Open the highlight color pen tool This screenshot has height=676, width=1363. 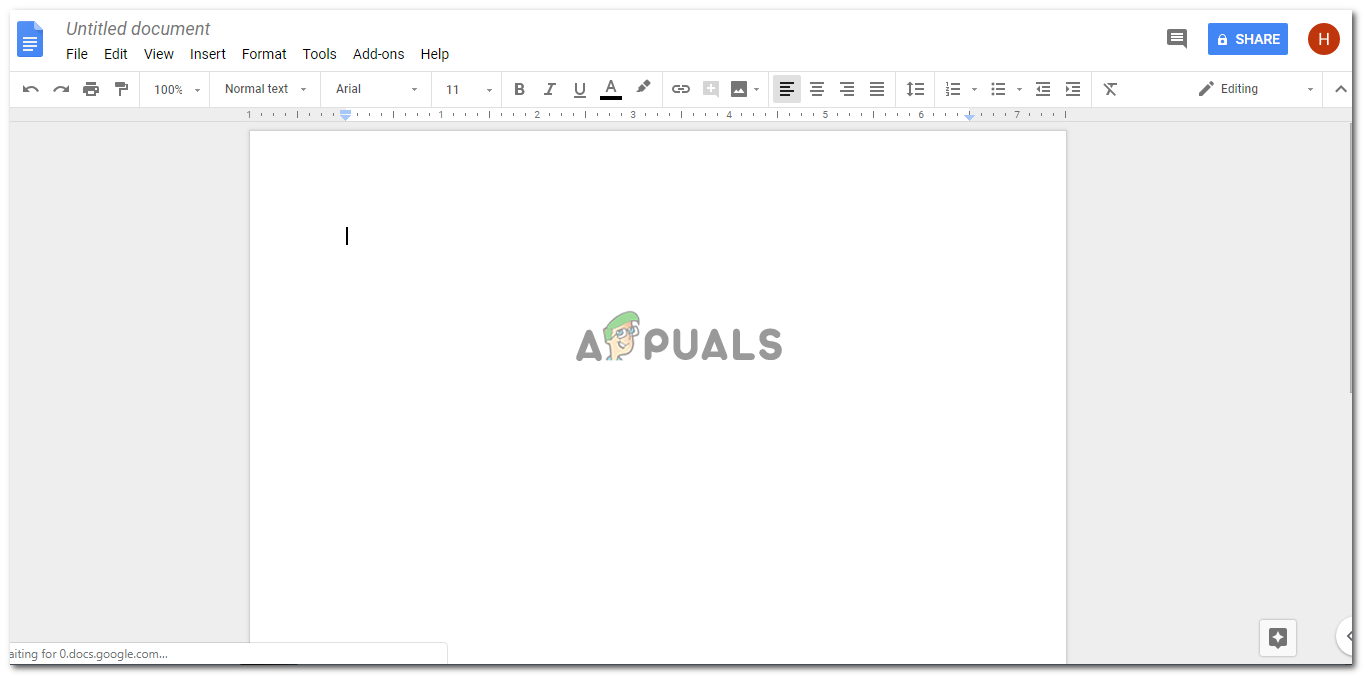(643, 88)
